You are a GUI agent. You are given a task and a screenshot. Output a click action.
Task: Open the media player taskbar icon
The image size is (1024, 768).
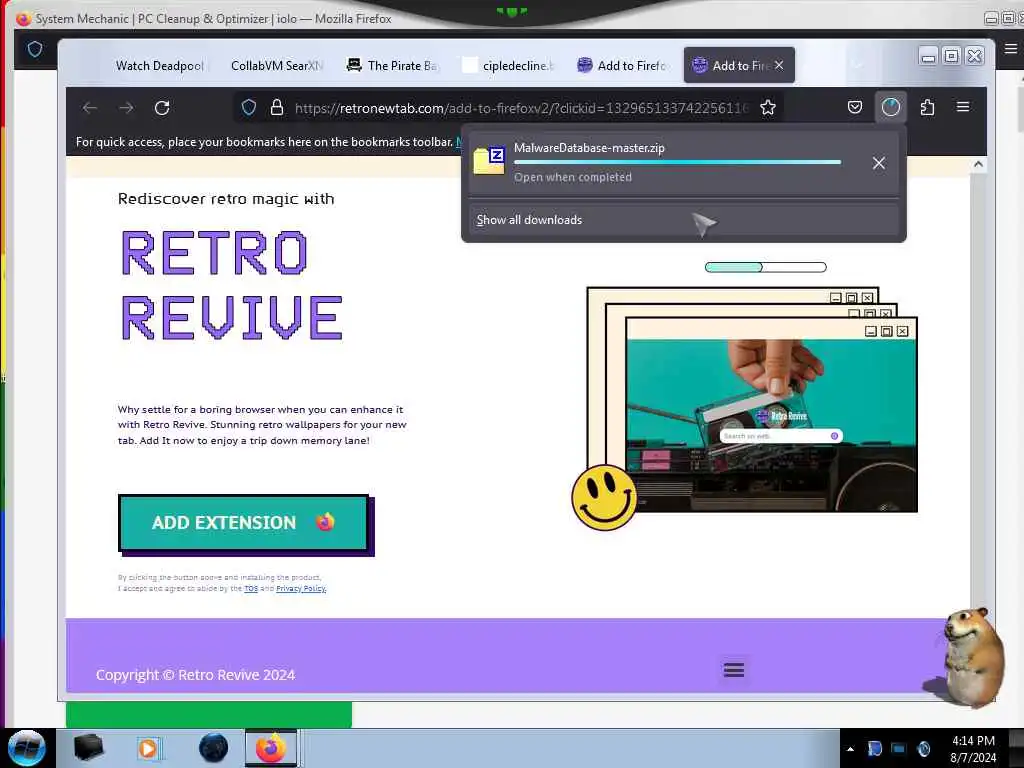click(148, 748)
